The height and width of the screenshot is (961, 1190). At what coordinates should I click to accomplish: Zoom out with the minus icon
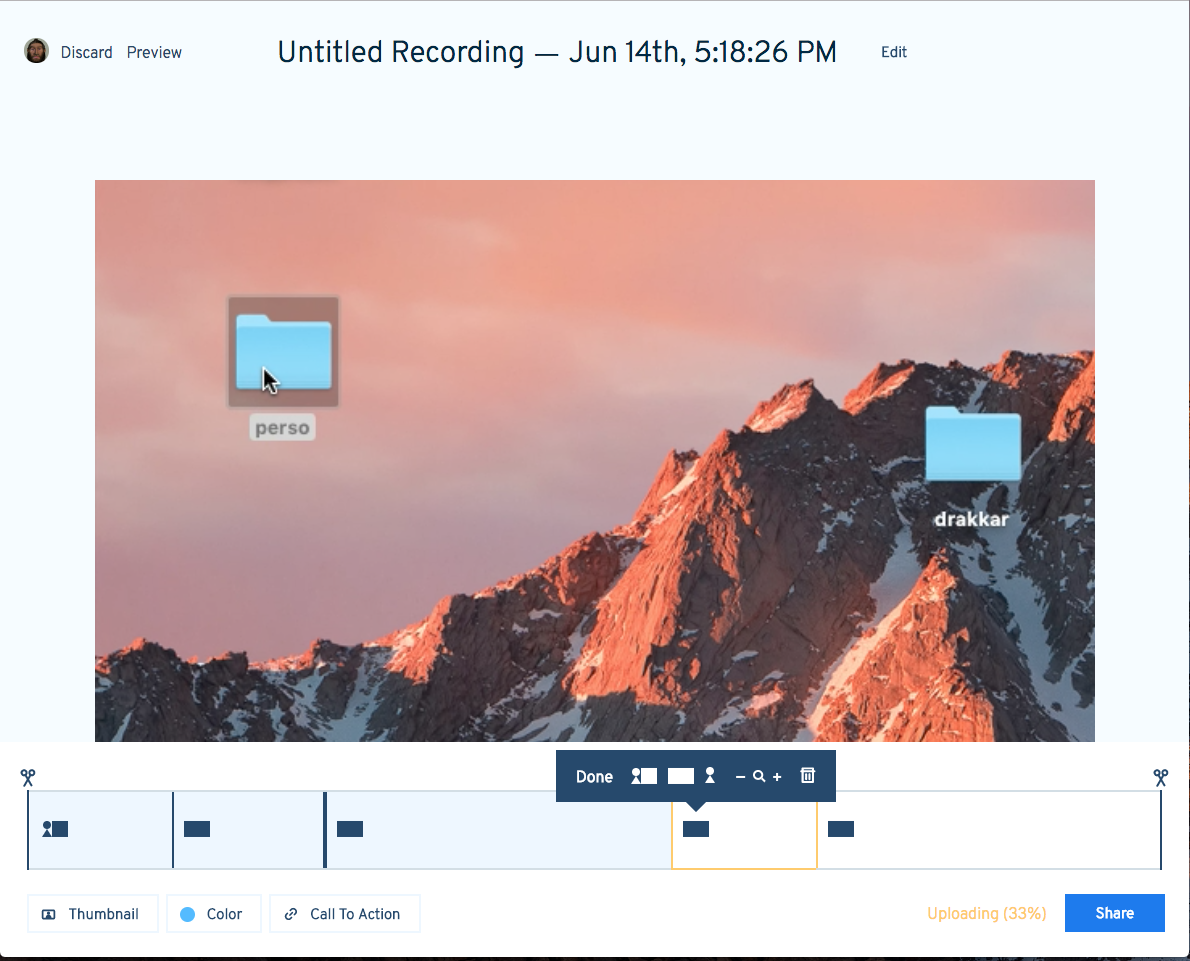(740, 777)
